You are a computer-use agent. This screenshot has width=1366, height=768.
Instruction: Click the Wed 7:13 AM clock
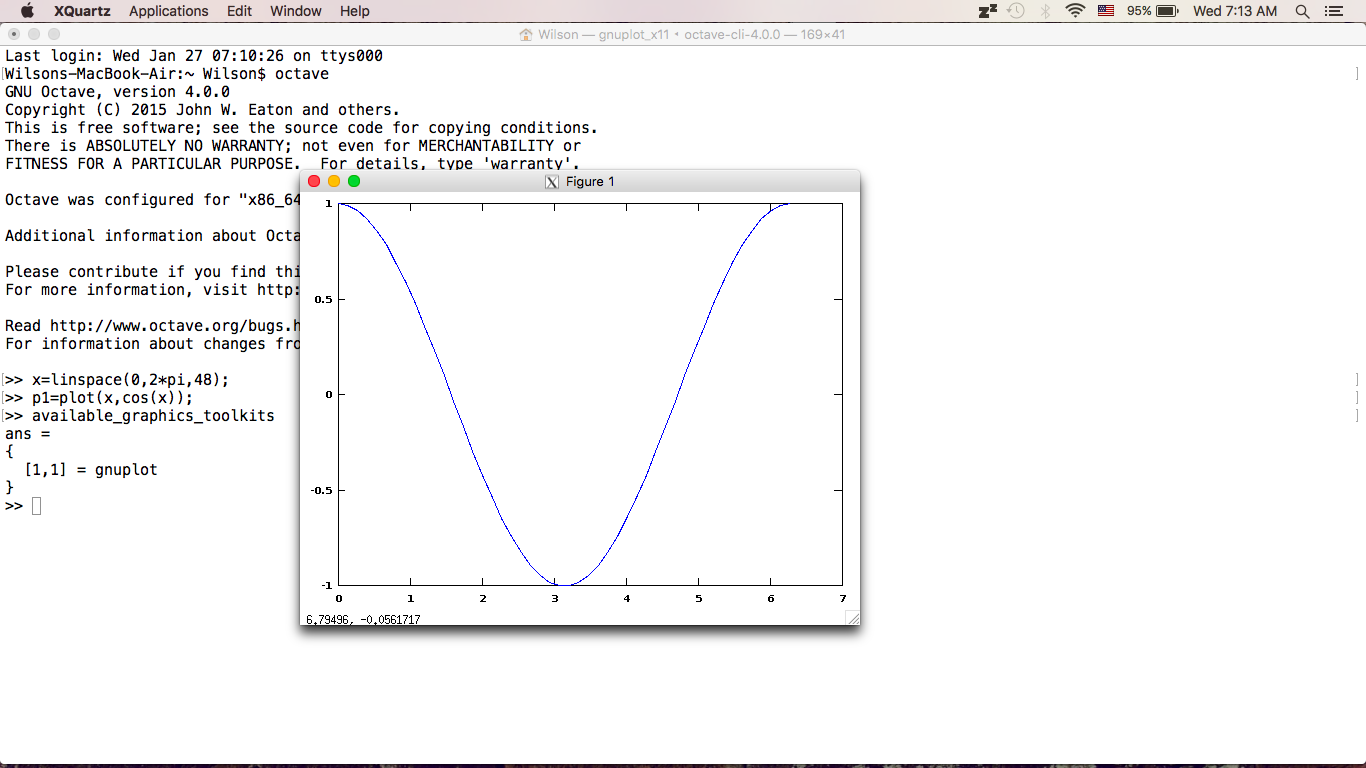click(x=1235, y=11)
